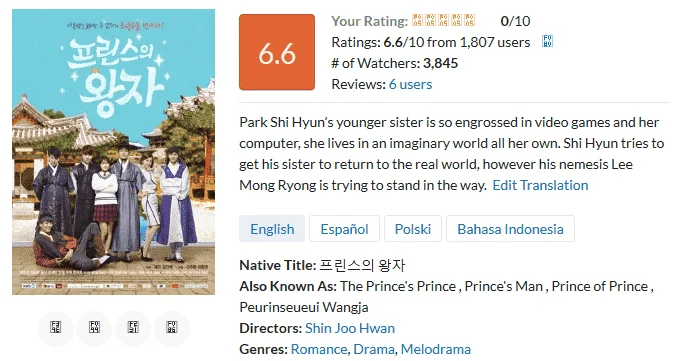The image size is (675, 361).
Task: Open the Melodrama genre link
Action: pos(436,349)
